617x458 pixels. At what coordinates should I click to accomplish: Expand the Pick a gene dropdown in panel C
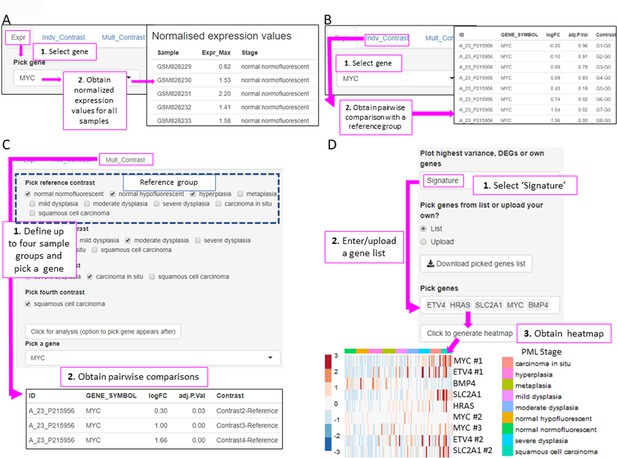pyautogui.click(x=153, y=358)
